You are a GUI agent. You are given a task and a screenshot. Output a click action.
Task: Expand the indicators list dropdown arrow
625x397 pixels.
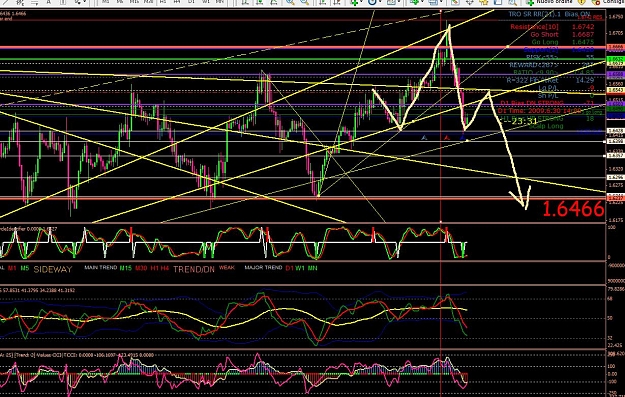(x=361, y=2)
